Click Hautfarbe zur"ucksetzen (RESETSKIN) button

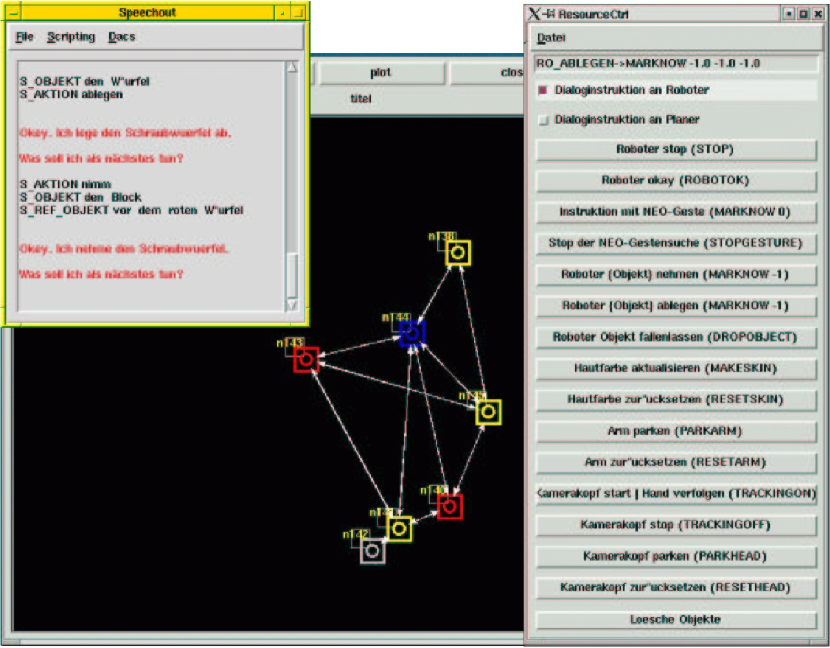tap(675, 399)
